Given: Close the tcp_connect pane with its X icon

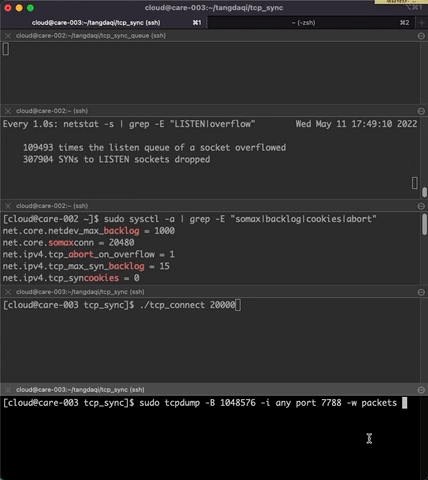Looking at the screenshot, I should pos(8,292).
